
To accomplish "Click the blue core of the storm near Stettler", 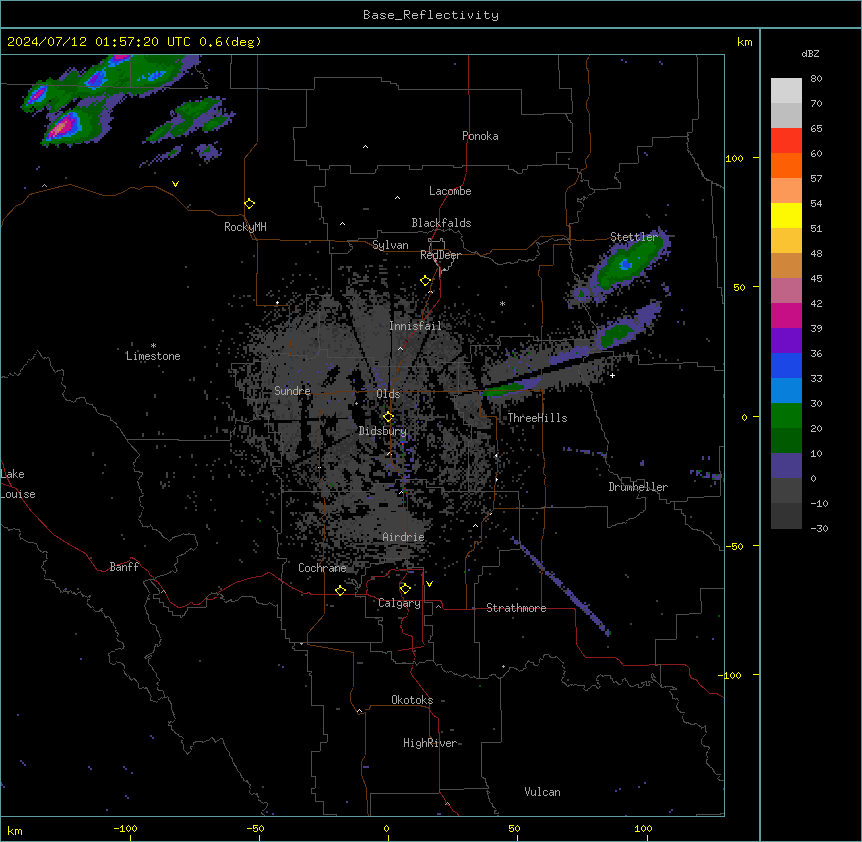I will (x=625, y=265).
